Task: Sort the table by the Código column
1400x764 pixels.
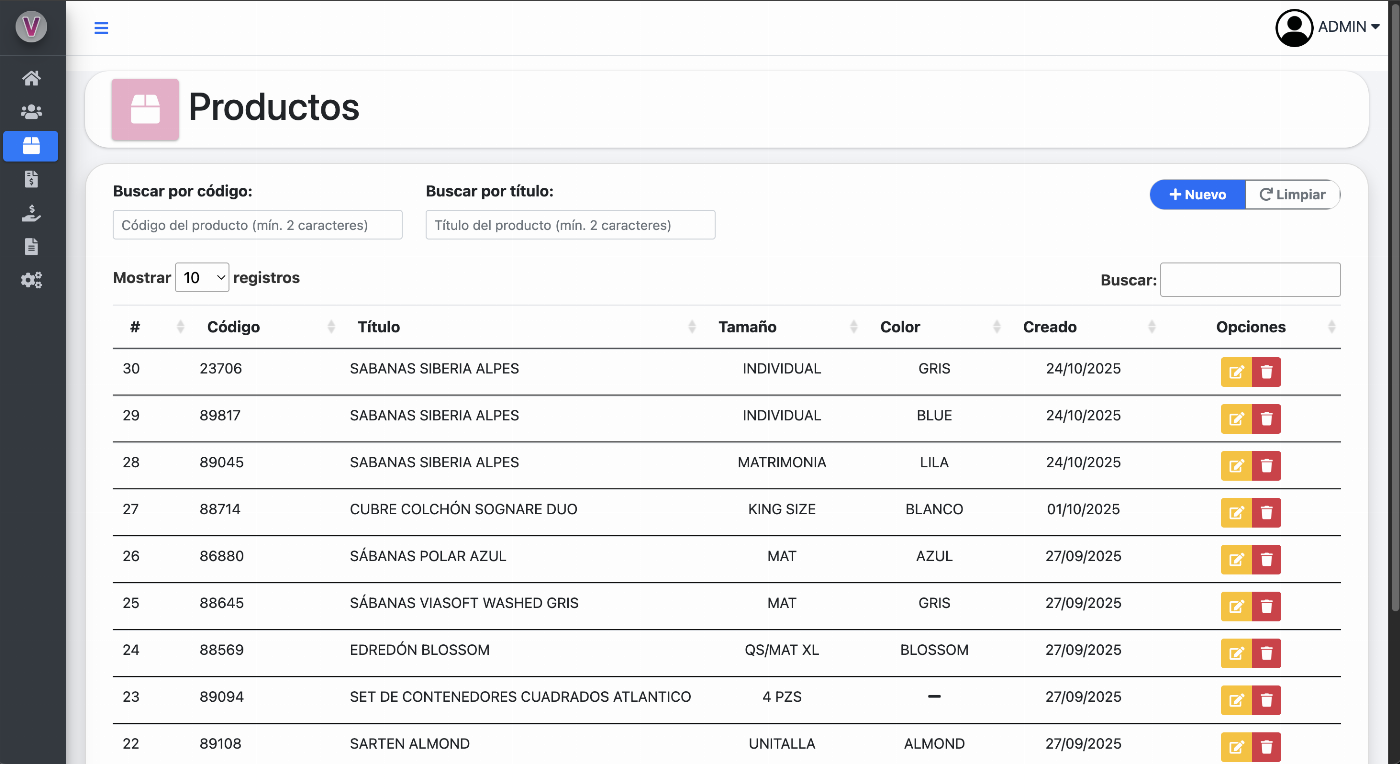Action: pos(232,327)
